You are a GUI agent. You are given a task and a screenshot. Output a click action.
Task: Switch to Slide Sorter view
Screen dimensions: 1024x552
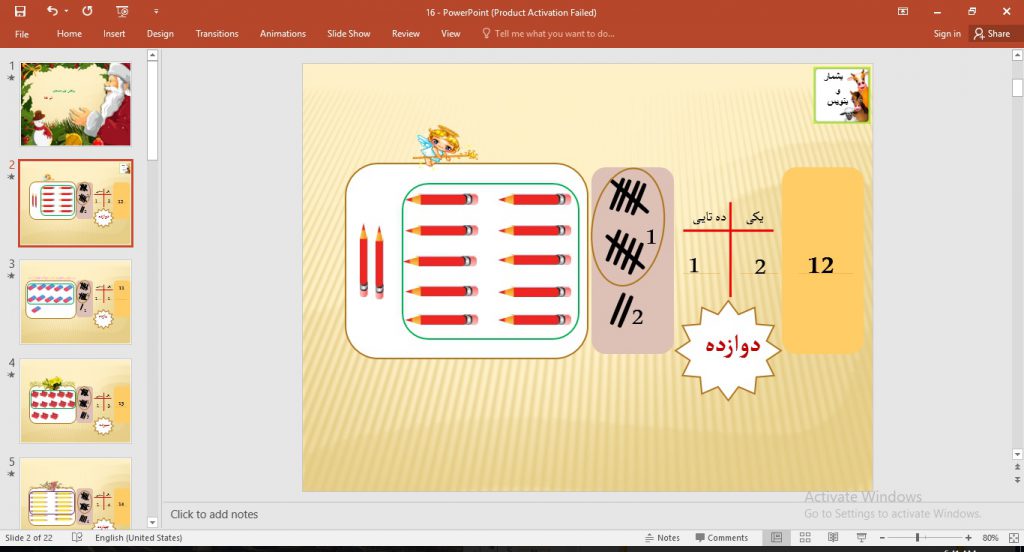[x=805, y=538]
